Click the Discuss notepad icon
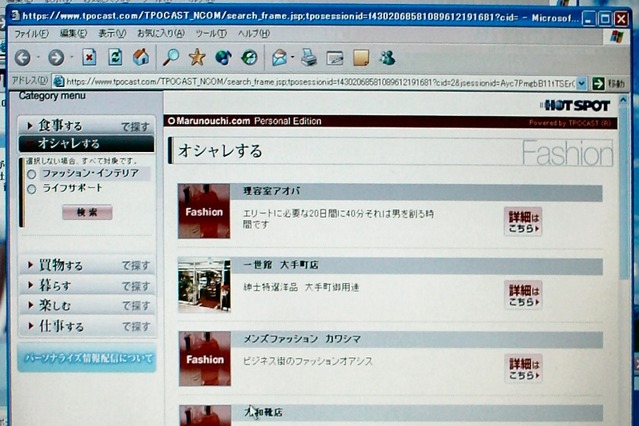 [x=361, y=58]
